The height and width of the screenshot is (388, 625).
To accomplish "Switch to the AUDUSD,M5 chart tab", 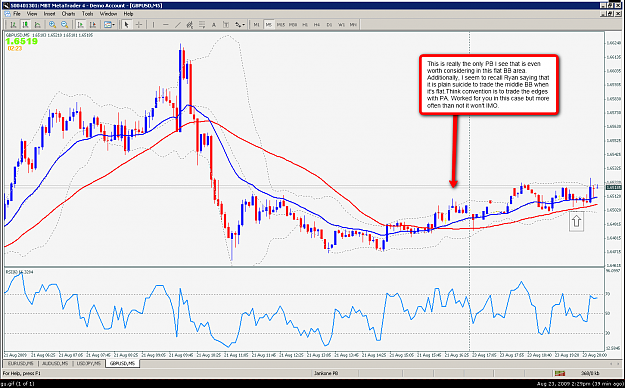I will 55,364.
